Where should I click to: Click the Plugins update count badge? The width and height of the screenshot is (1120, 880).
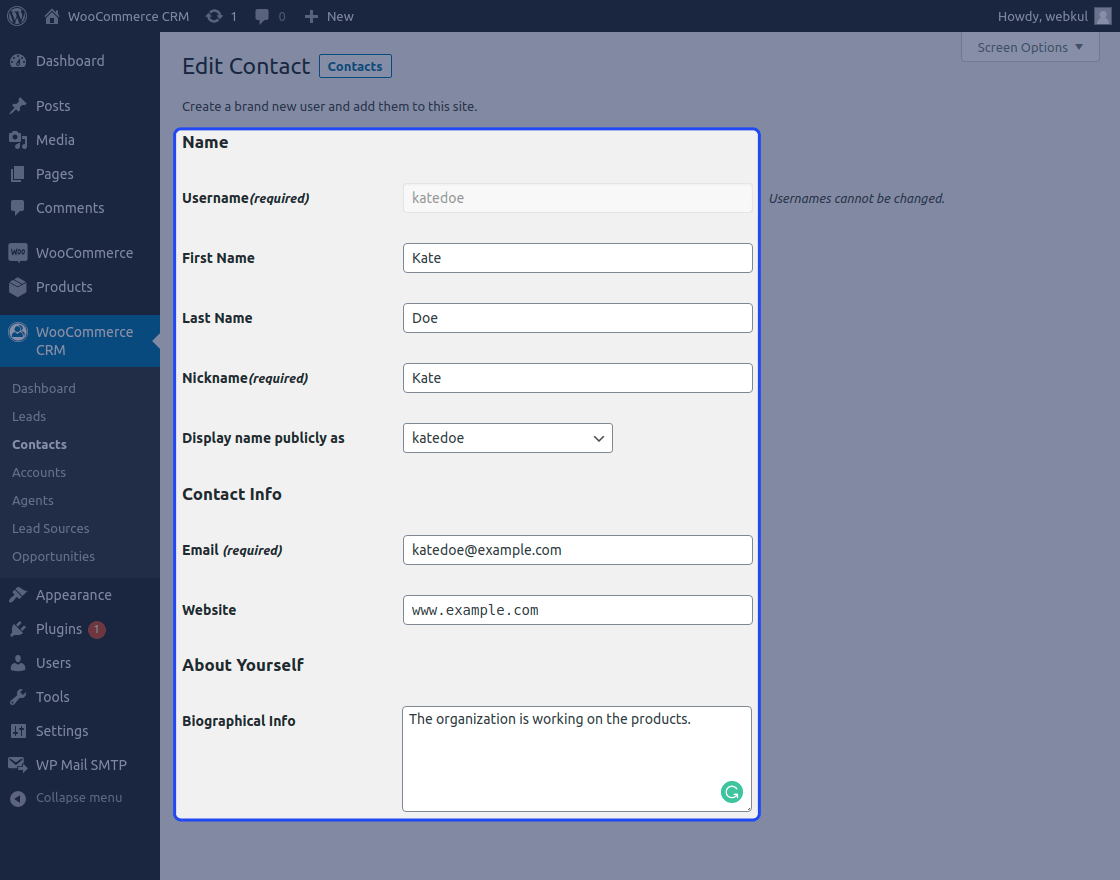point(96,629)
